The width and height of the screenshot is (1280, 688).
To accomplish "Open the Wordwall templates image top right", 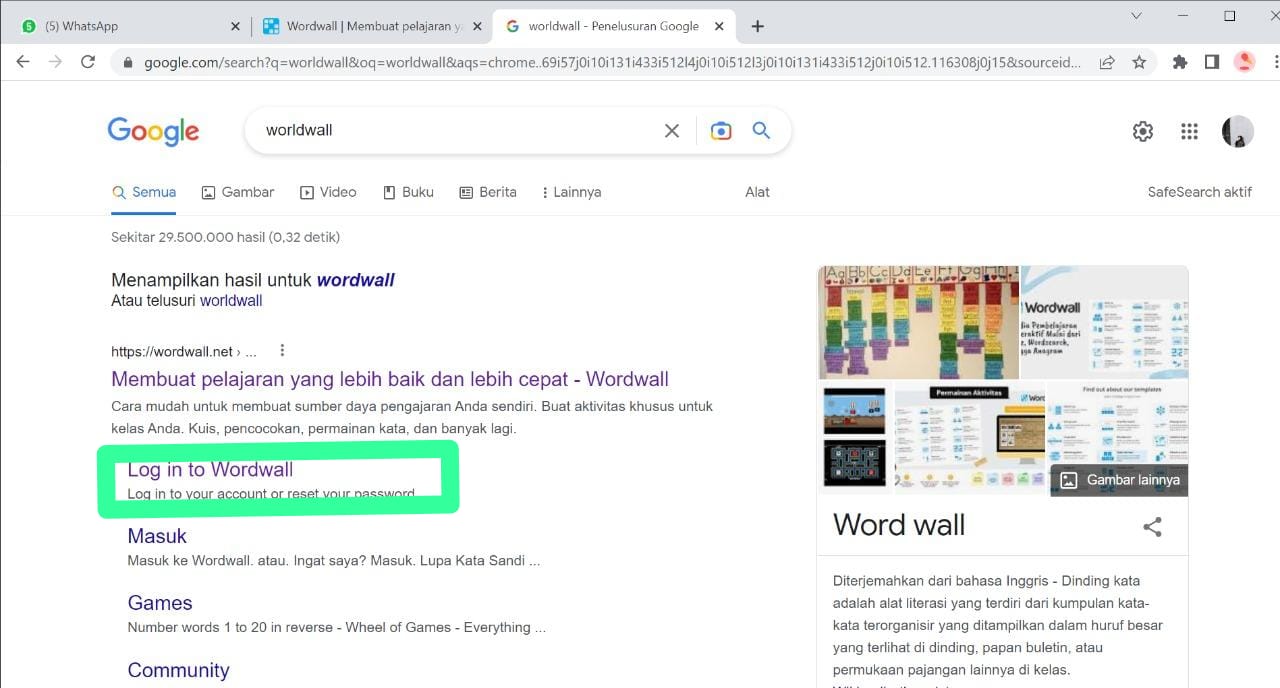I will [x=1105, y=322].
